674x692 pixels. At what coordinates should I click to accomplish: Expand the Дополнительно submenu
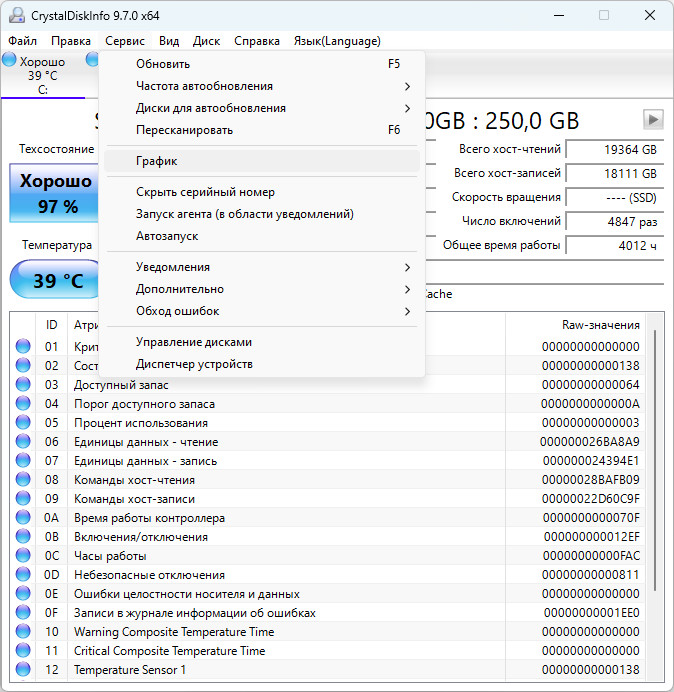pos(262,289)
